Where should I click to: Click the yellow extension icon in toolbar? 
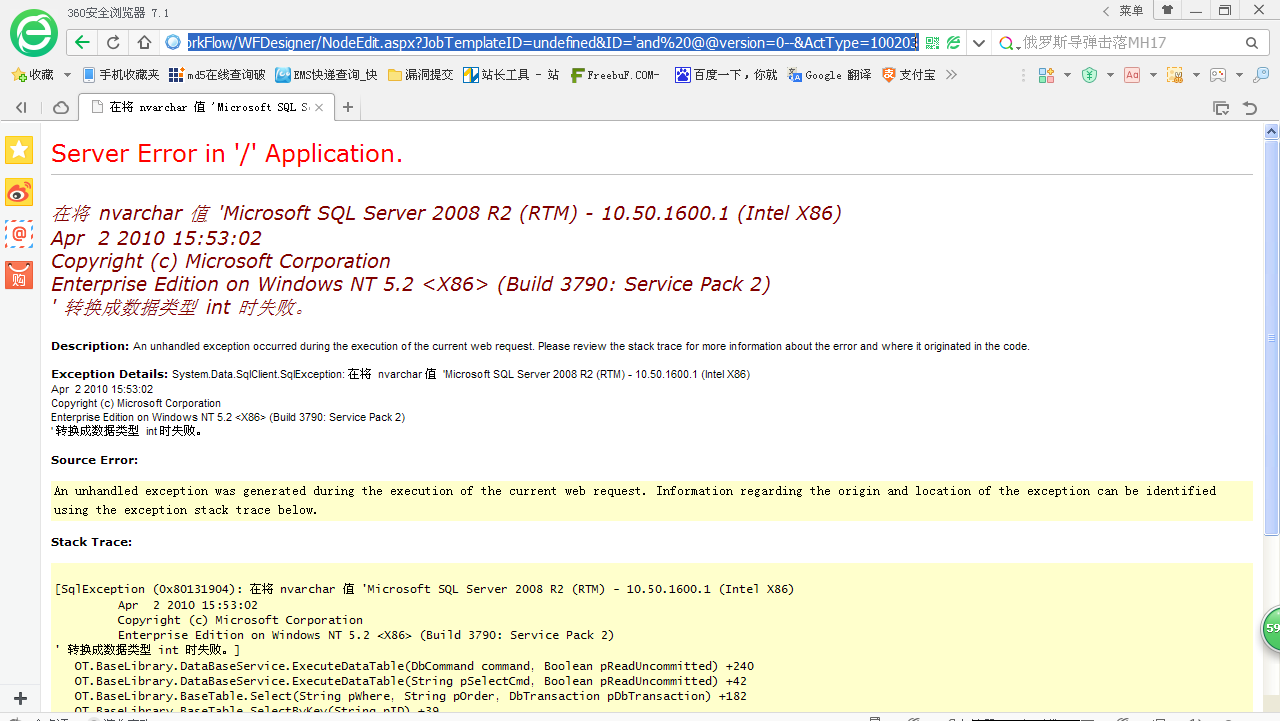(1175, 75)
